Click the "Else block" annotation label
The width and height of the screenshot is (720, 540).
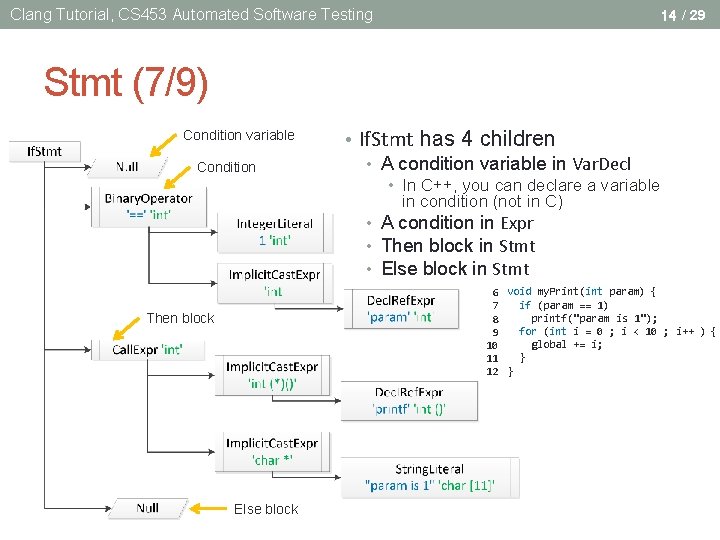[x=266, y=509]
